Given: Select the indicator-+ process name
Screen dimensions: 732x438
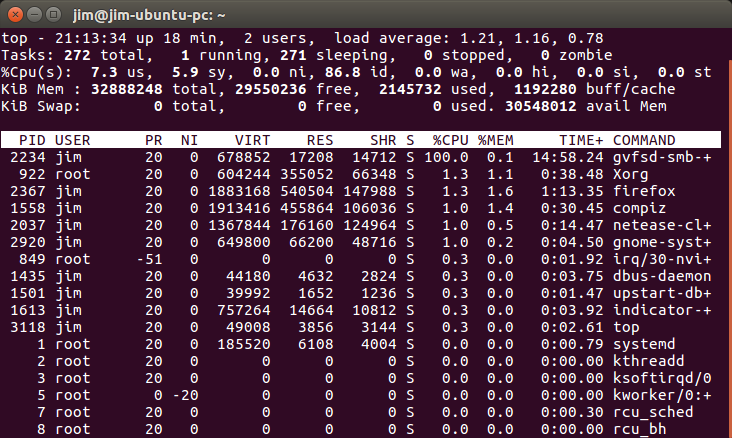Looking at the screenshot, I should 662,310.
